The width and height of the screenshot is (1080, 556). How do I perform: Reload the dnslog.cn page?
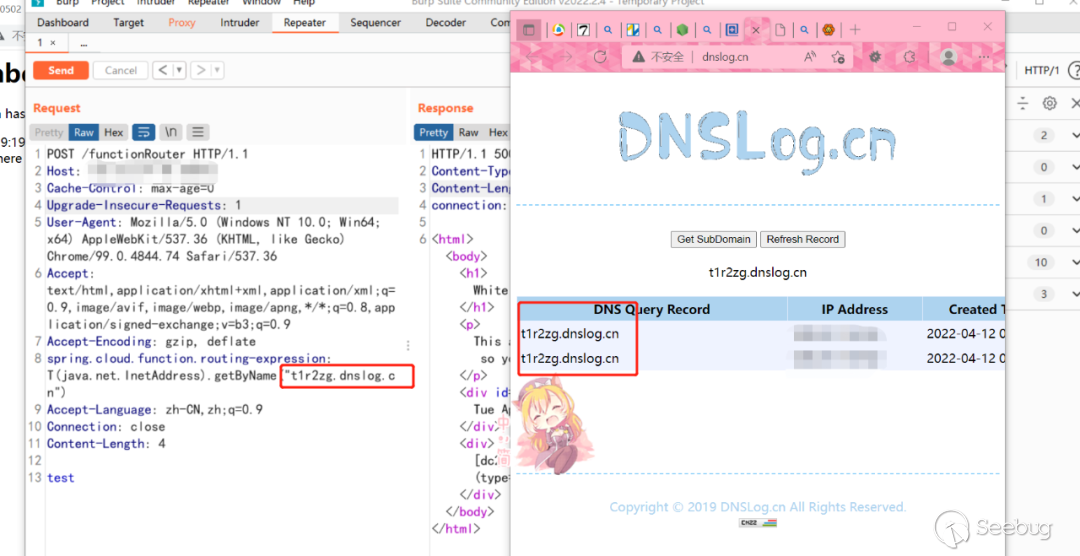600,56
